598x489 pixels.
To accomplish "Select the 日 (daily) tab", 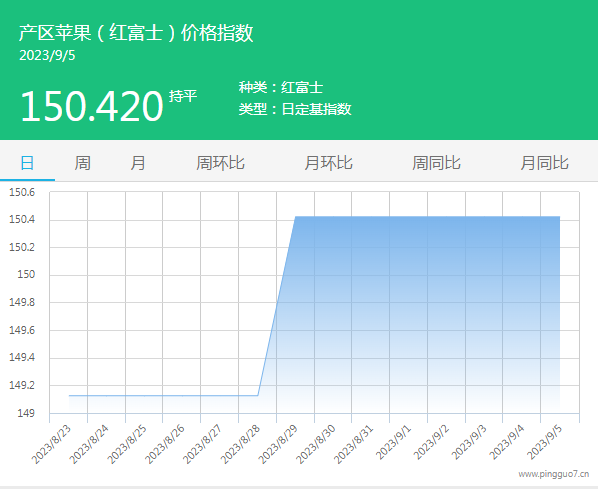I will coord(27,163).
